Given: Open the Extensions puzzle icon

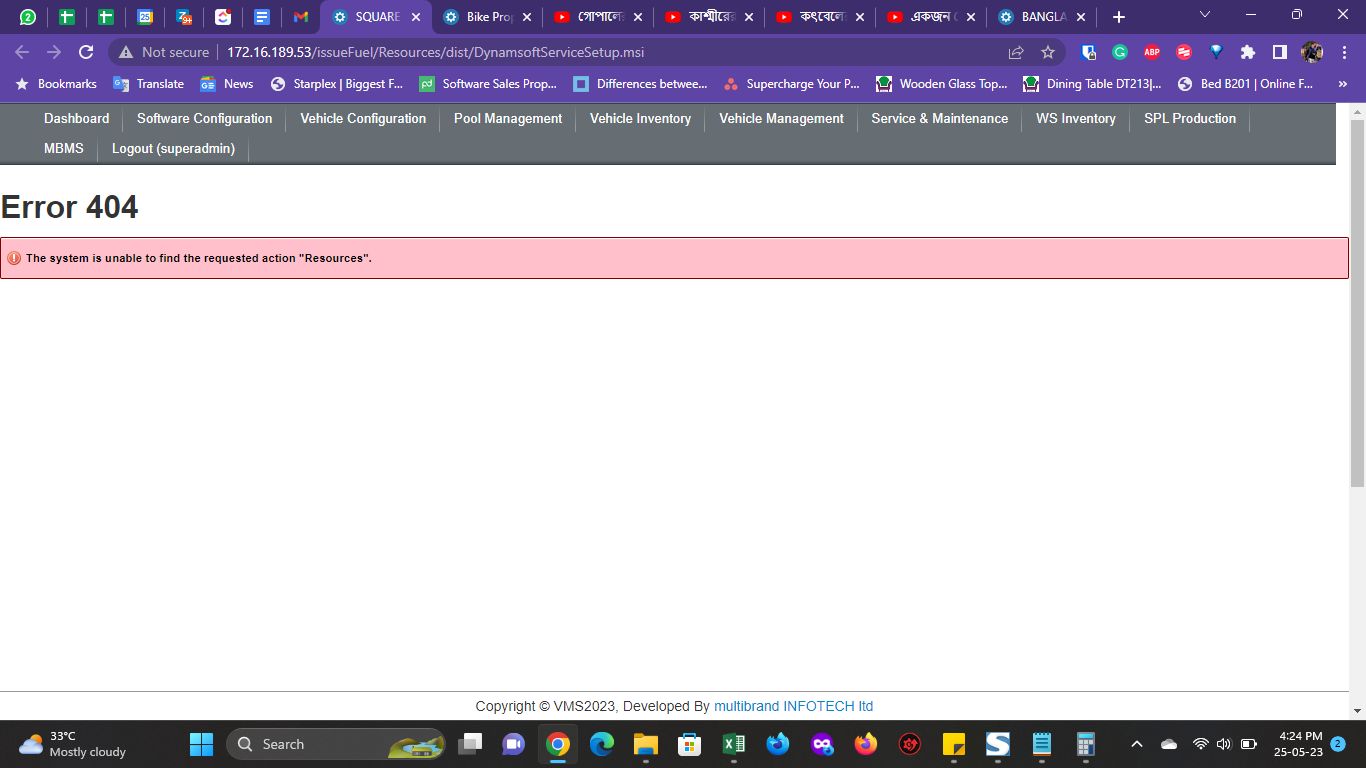Looking at the screenshot, I should pyautogui.click(x=1248, y=52).
